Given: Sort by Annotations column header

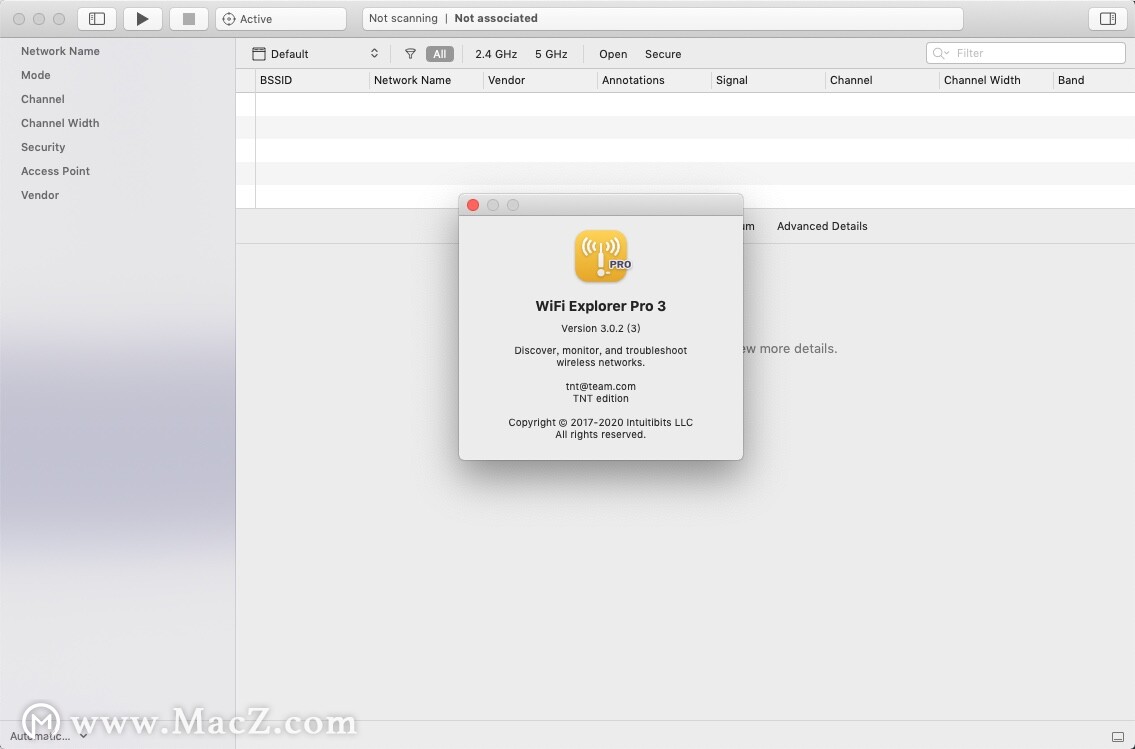Looking at the screenshot, I should [654, 80].
